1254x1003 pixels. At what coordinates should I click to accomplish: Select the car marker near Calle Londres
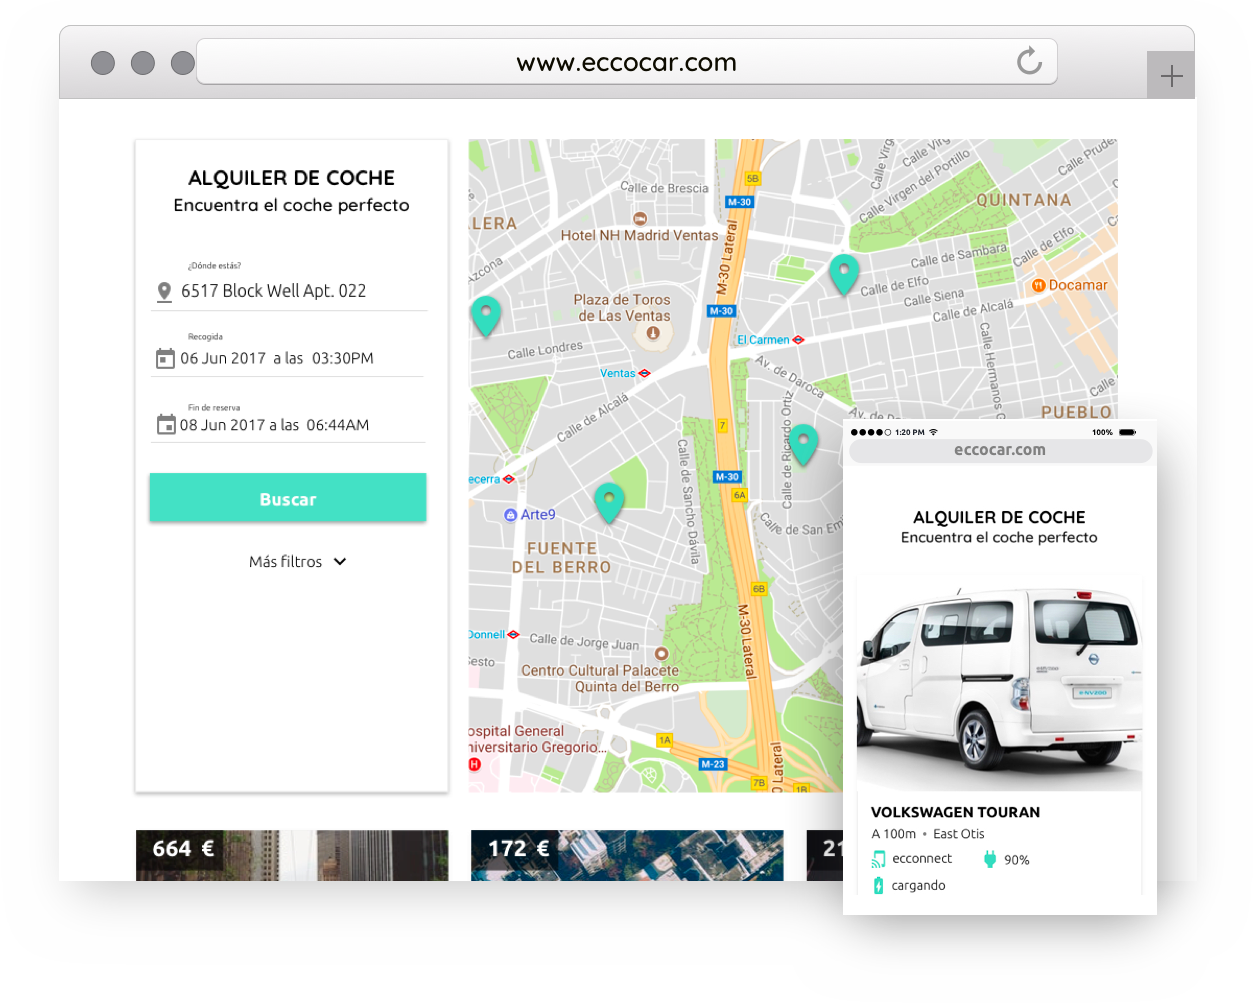click(x=486, y=314)
